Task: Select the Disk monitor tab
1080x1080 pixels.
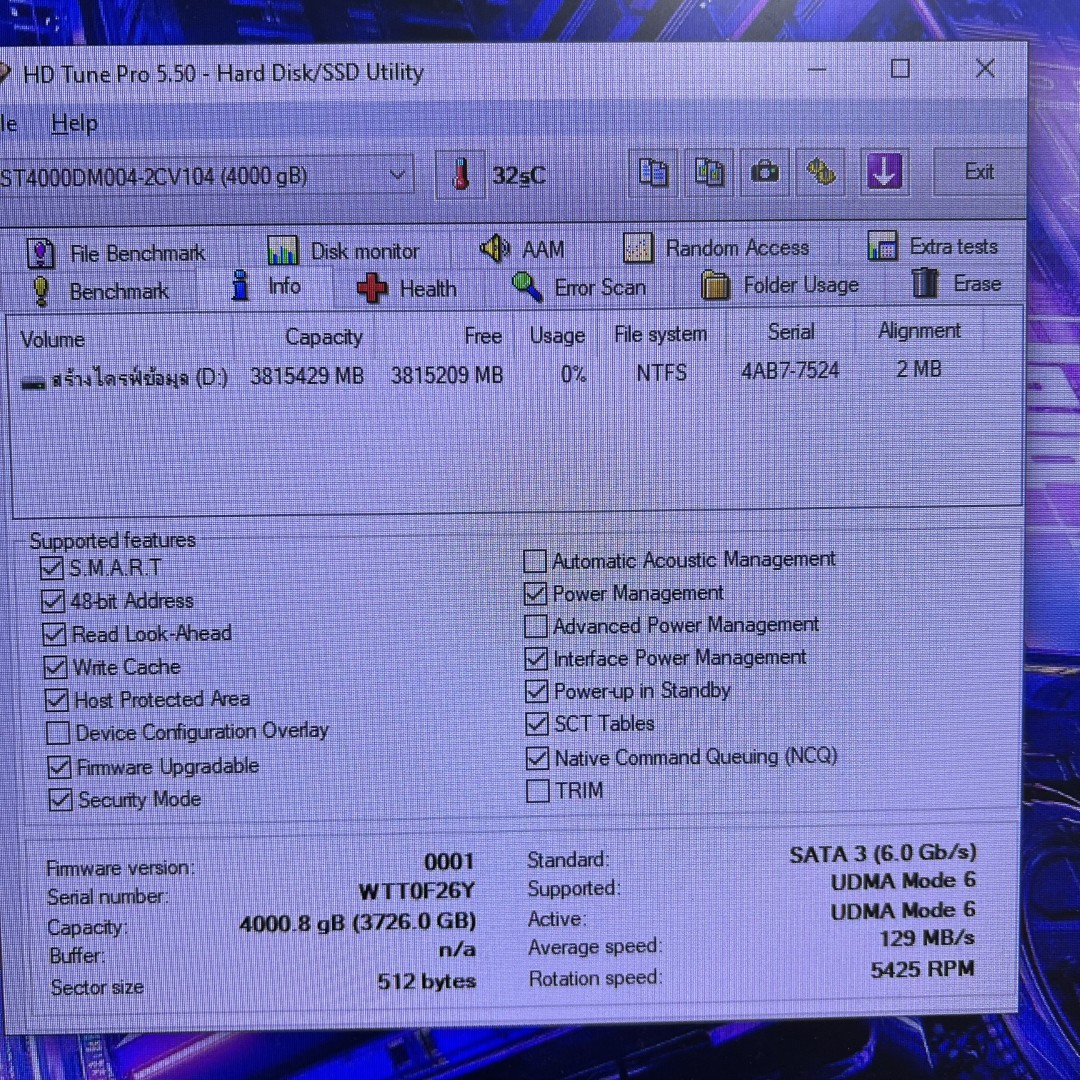Action: [344, 251]
